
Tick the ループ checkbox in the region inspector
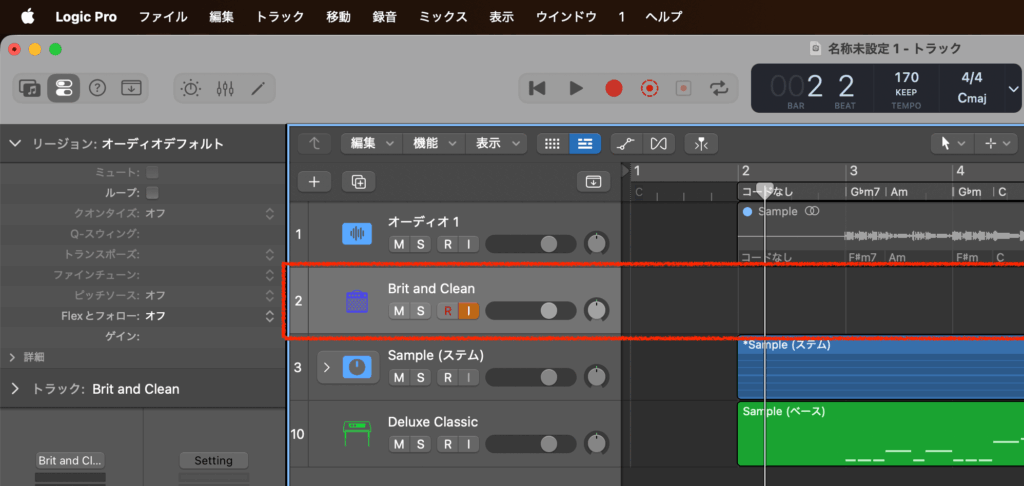click(x=152, y=193)
